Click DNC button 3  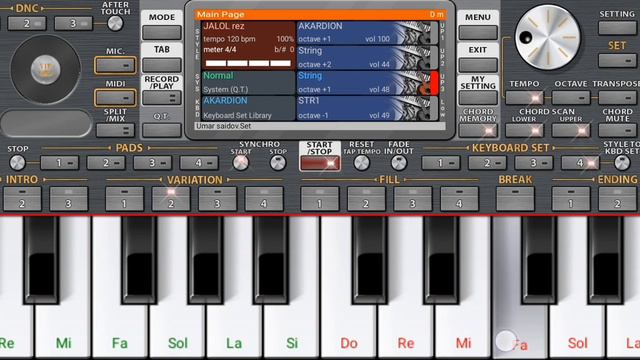click(x=73, y=24)
